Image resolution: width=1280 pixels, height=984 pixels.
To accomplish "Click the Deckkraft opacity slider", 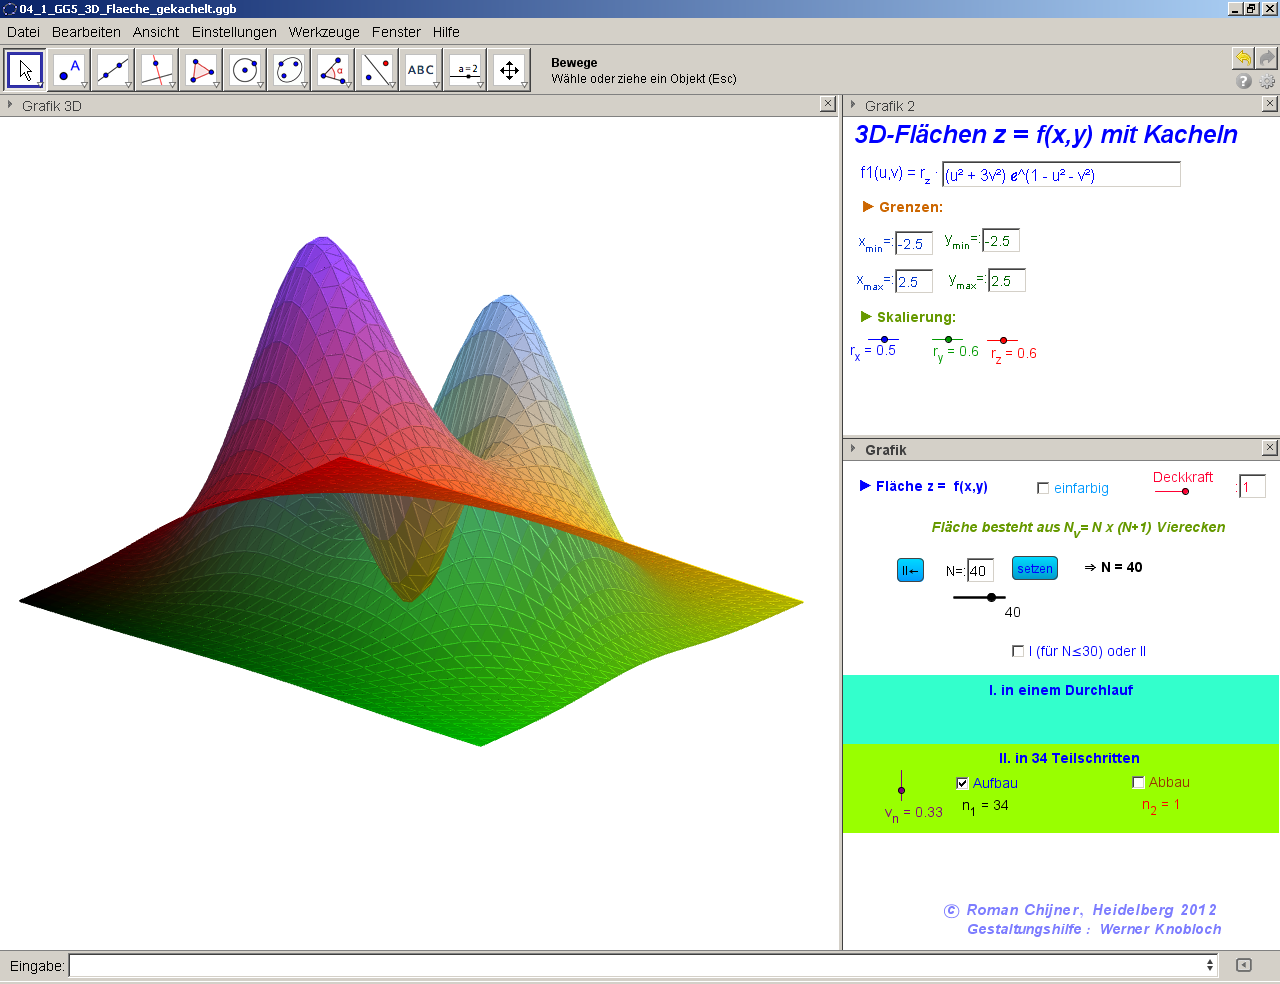I will [x=1171, y=491].
